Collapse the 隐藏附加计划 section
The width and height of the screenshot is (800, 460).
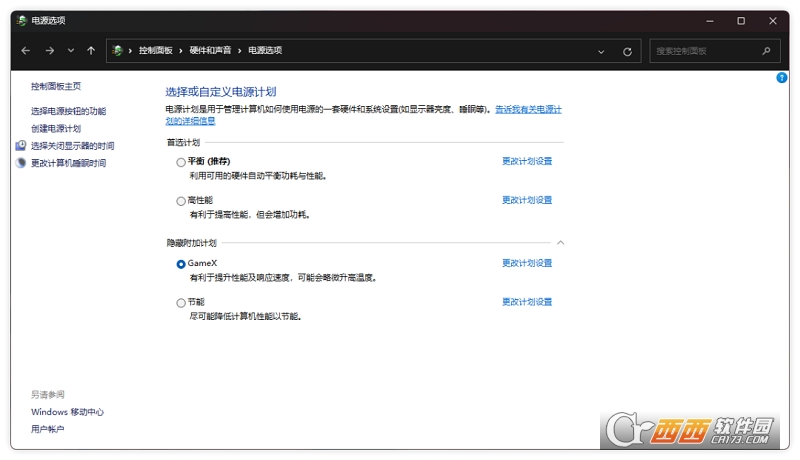point(561,243)
